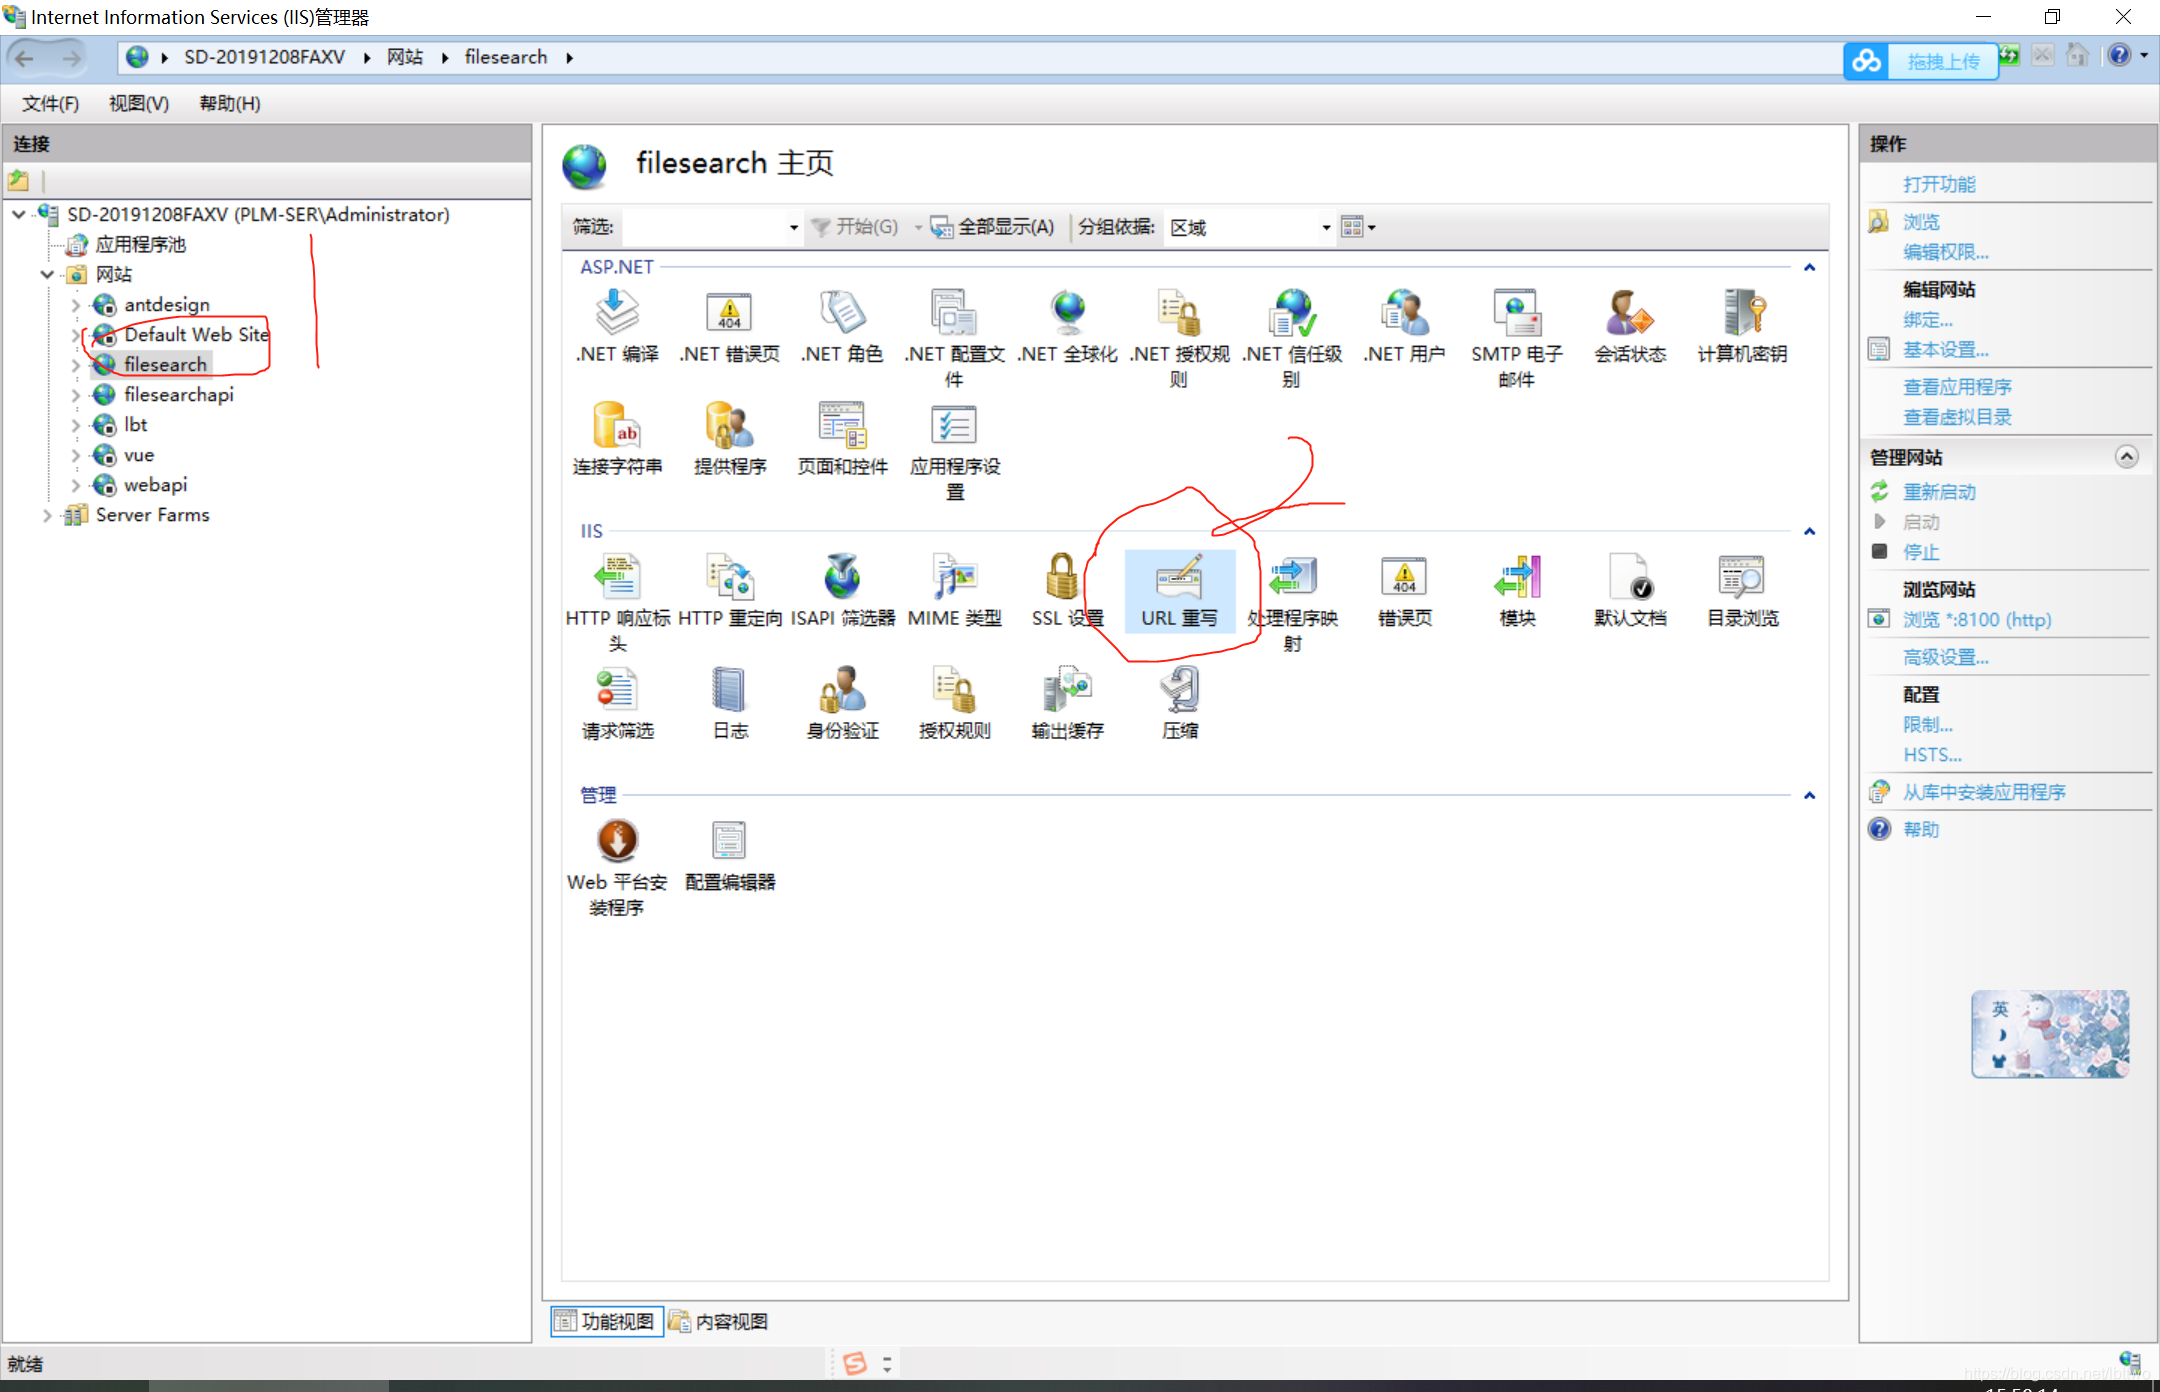Viewport: 2160px width, 1392px height.
Task: Switch to the 内容视图 tab
Action: point(718,1321)
